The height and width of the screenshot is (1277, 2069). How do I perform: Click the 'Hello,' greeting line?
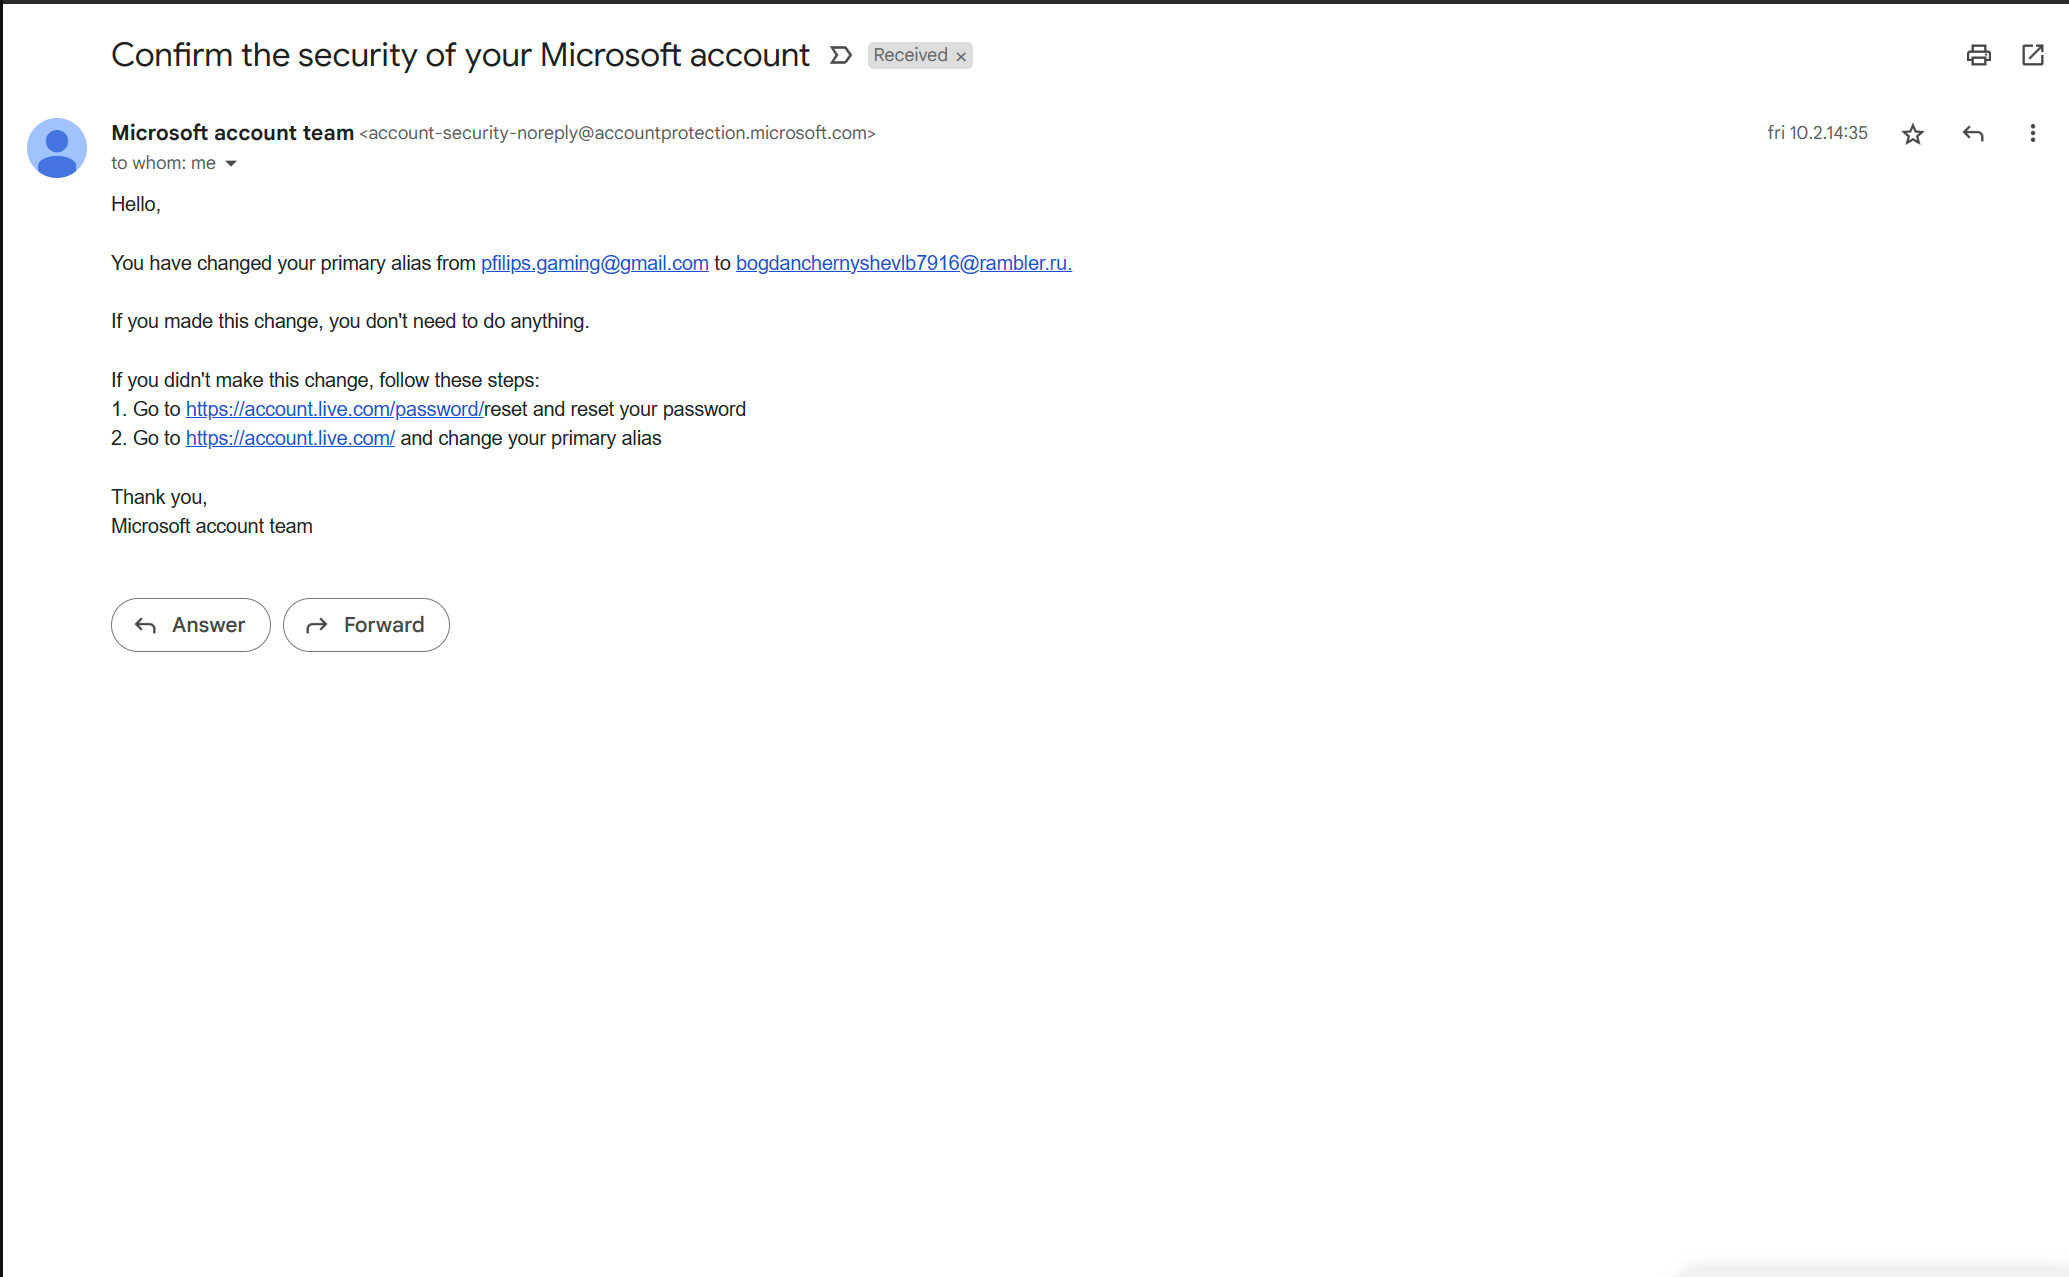point(136,204)
